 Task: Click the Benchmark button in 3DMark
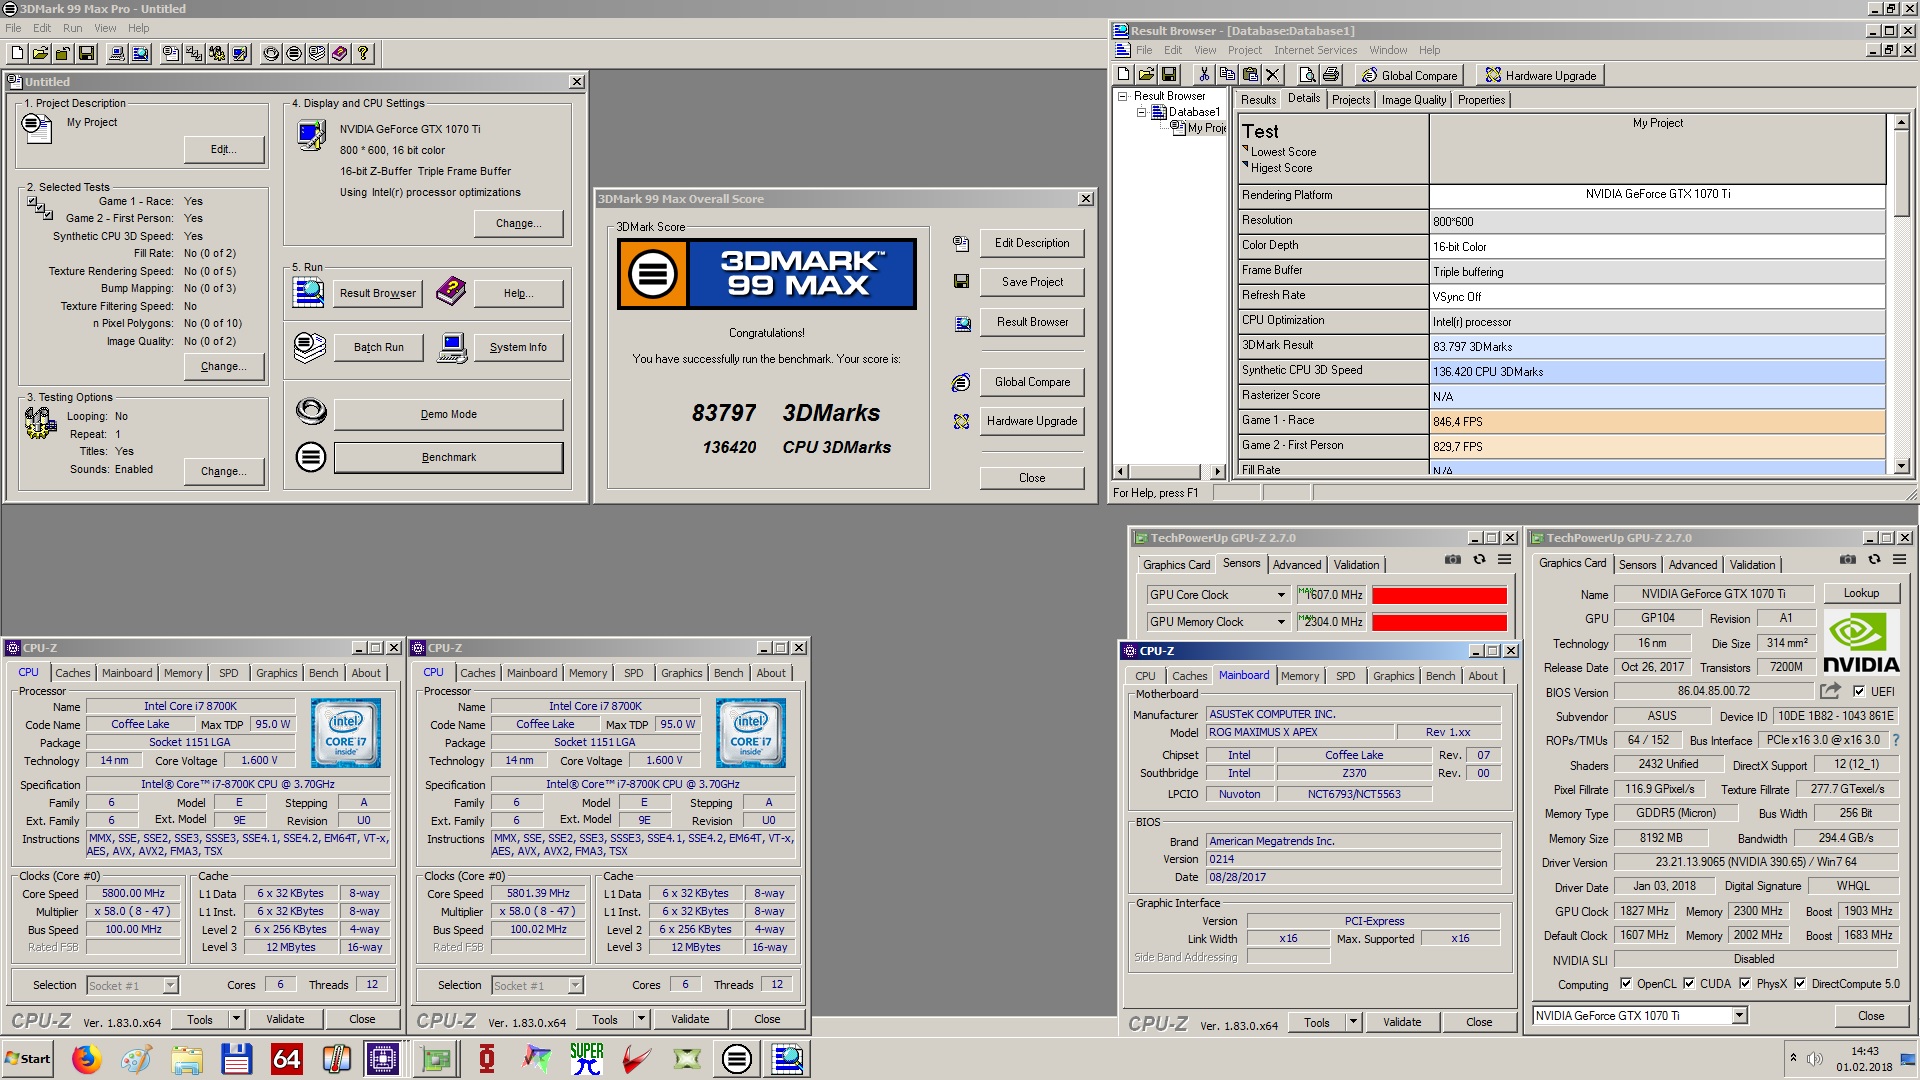tap(448, 458)
